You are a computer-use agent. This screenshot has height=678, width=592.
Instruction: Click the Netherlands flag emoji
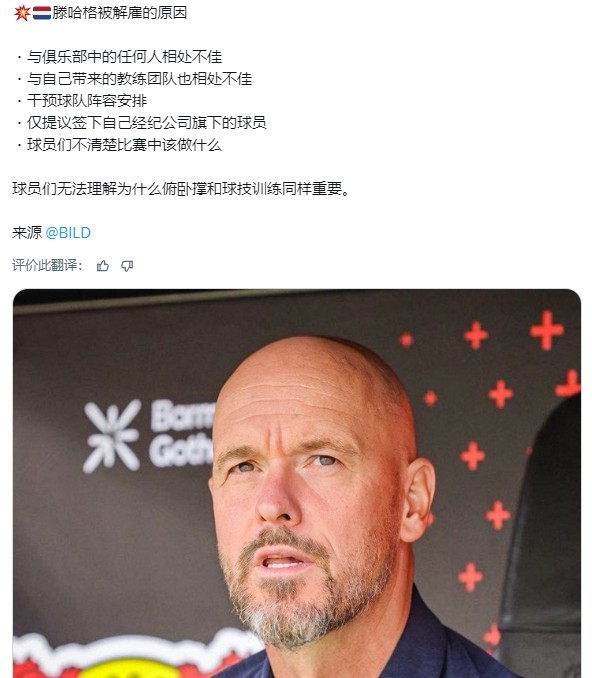(x=42, y=13)
